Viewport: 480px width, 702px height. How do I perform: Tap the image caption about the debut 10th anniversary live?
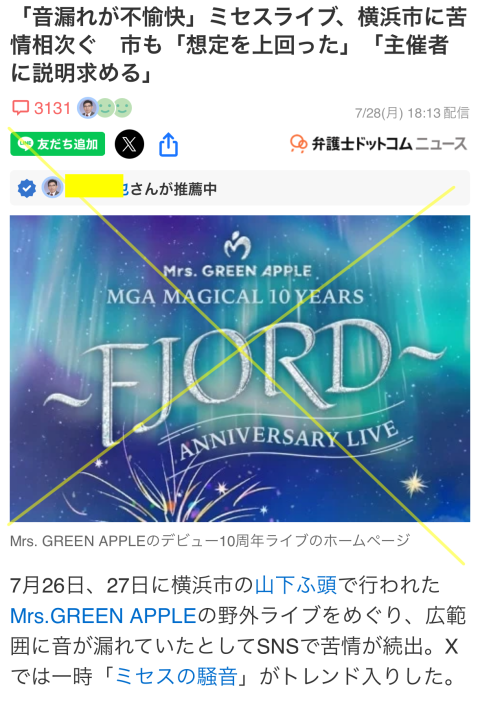click(x=210, y=541)
